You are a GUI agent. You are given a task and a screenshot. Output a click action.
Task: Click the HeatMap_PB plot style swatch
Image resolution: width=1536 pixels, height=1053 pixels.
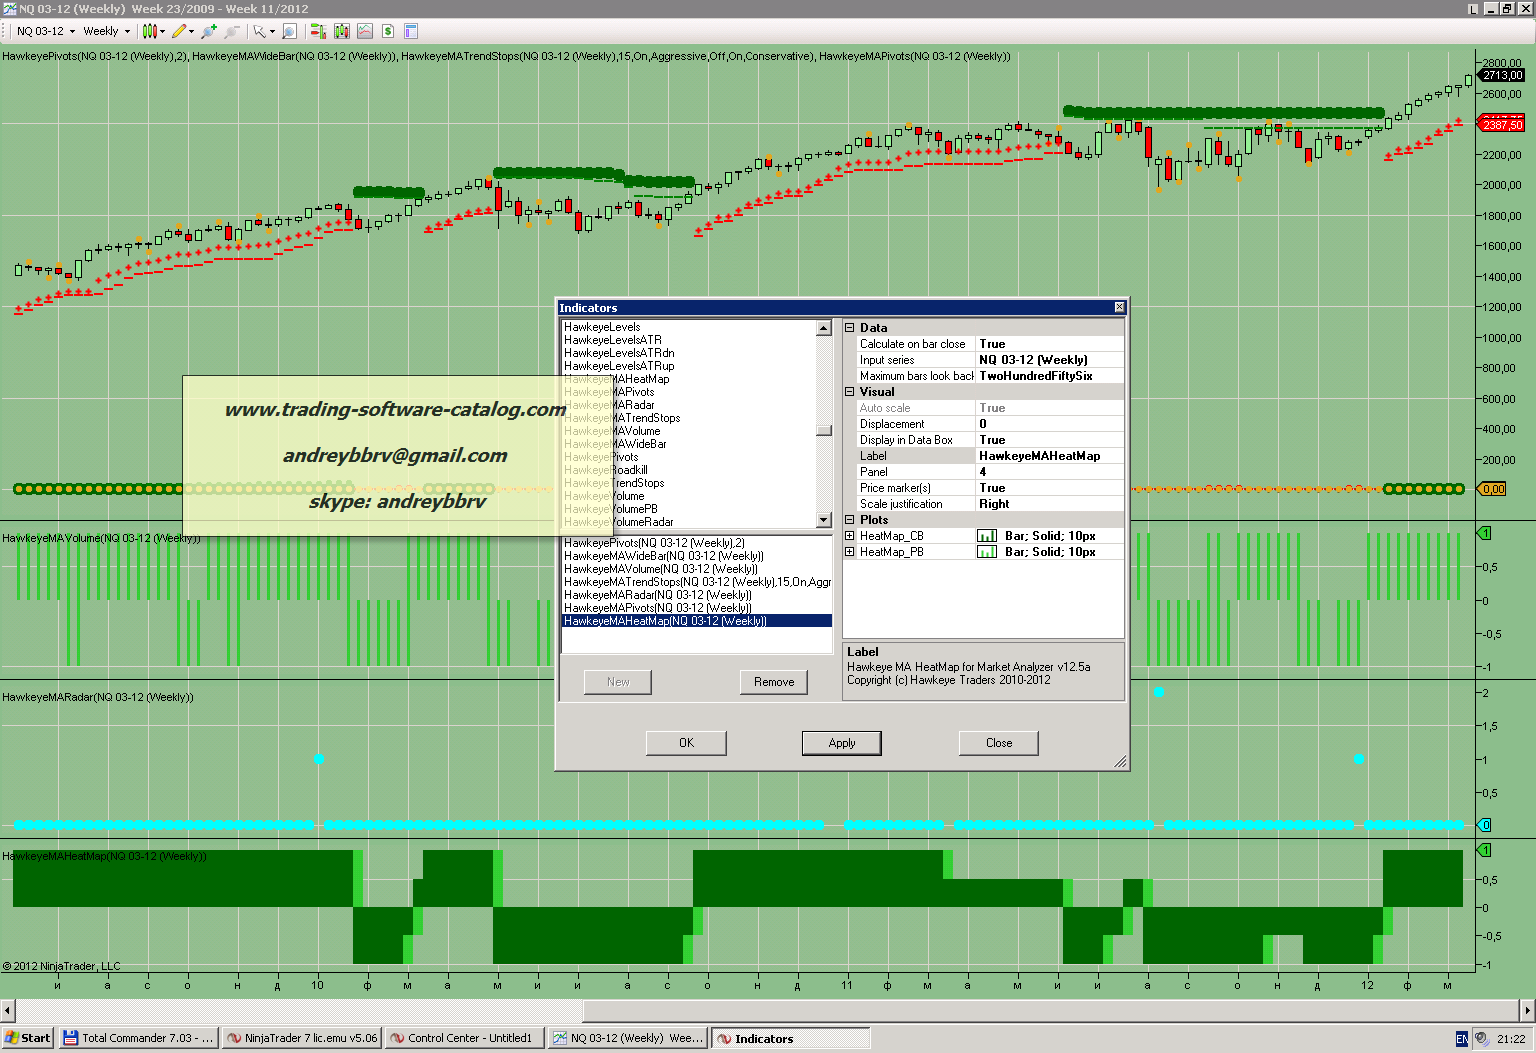pyautogui.click(x=986, y=552)
